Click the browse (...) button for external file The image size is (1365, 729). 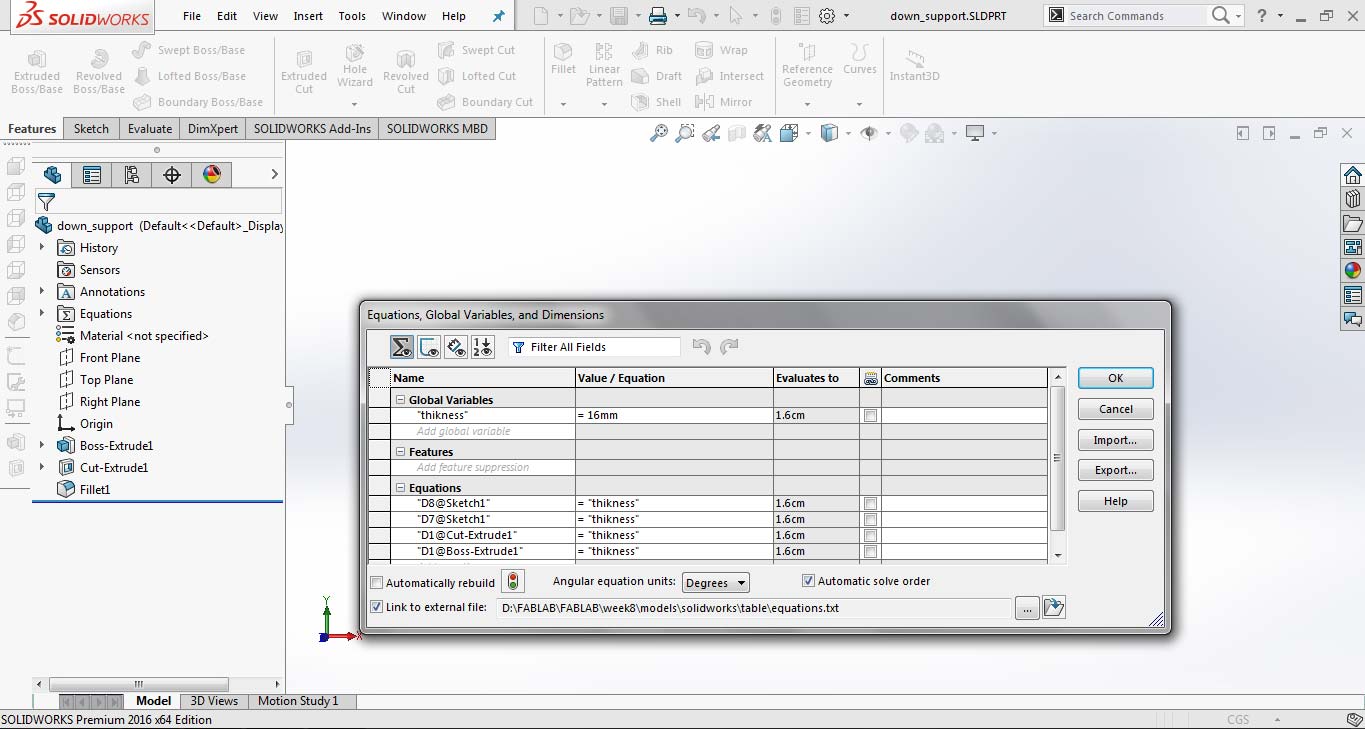1027,607
